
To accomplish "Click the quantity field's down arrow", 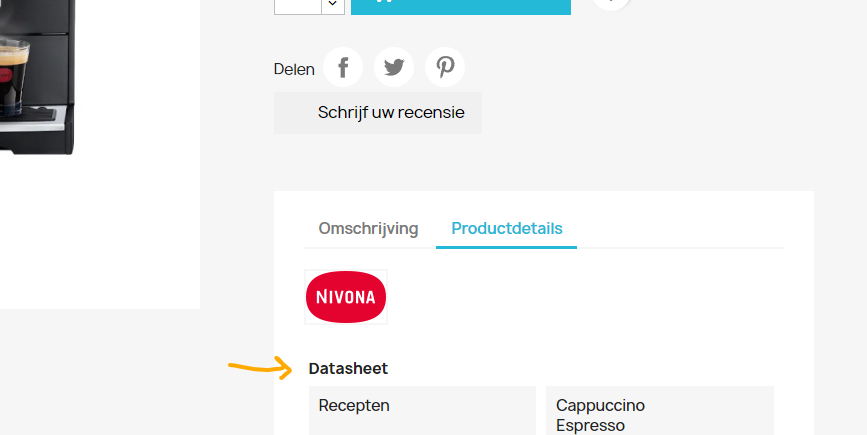I will pyautogui.click(x=333, y=5).
